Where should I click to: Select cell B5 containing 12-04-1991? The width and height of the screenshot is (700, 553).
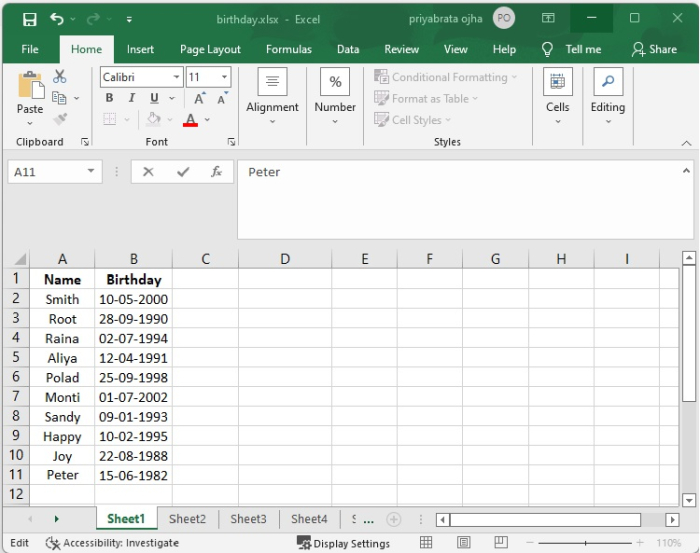pos(133,358)
